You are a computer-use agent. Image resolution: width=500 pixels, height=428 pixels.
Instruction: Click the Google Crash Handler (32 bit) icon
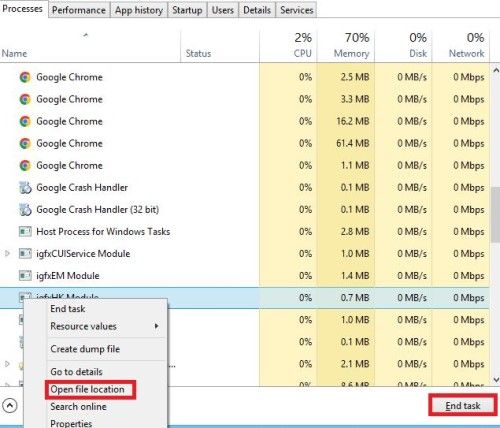(x=25, y=210)
